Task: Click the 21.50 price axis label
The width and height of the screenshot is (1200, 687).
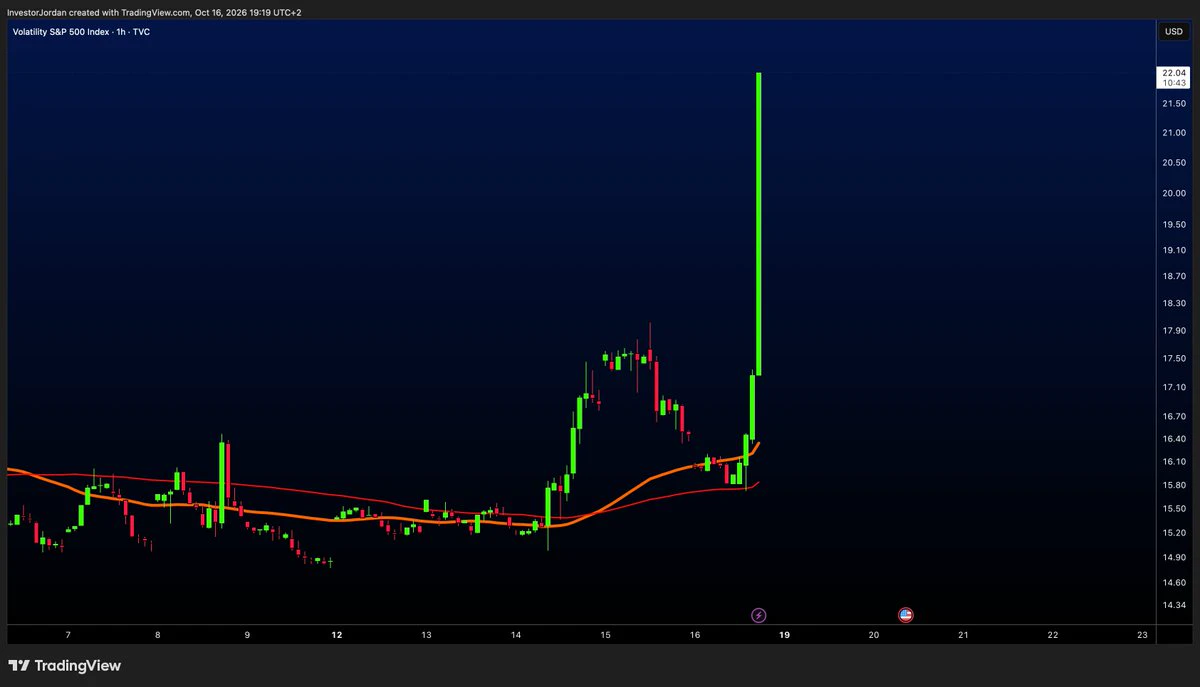Action: click(1174, 104)
